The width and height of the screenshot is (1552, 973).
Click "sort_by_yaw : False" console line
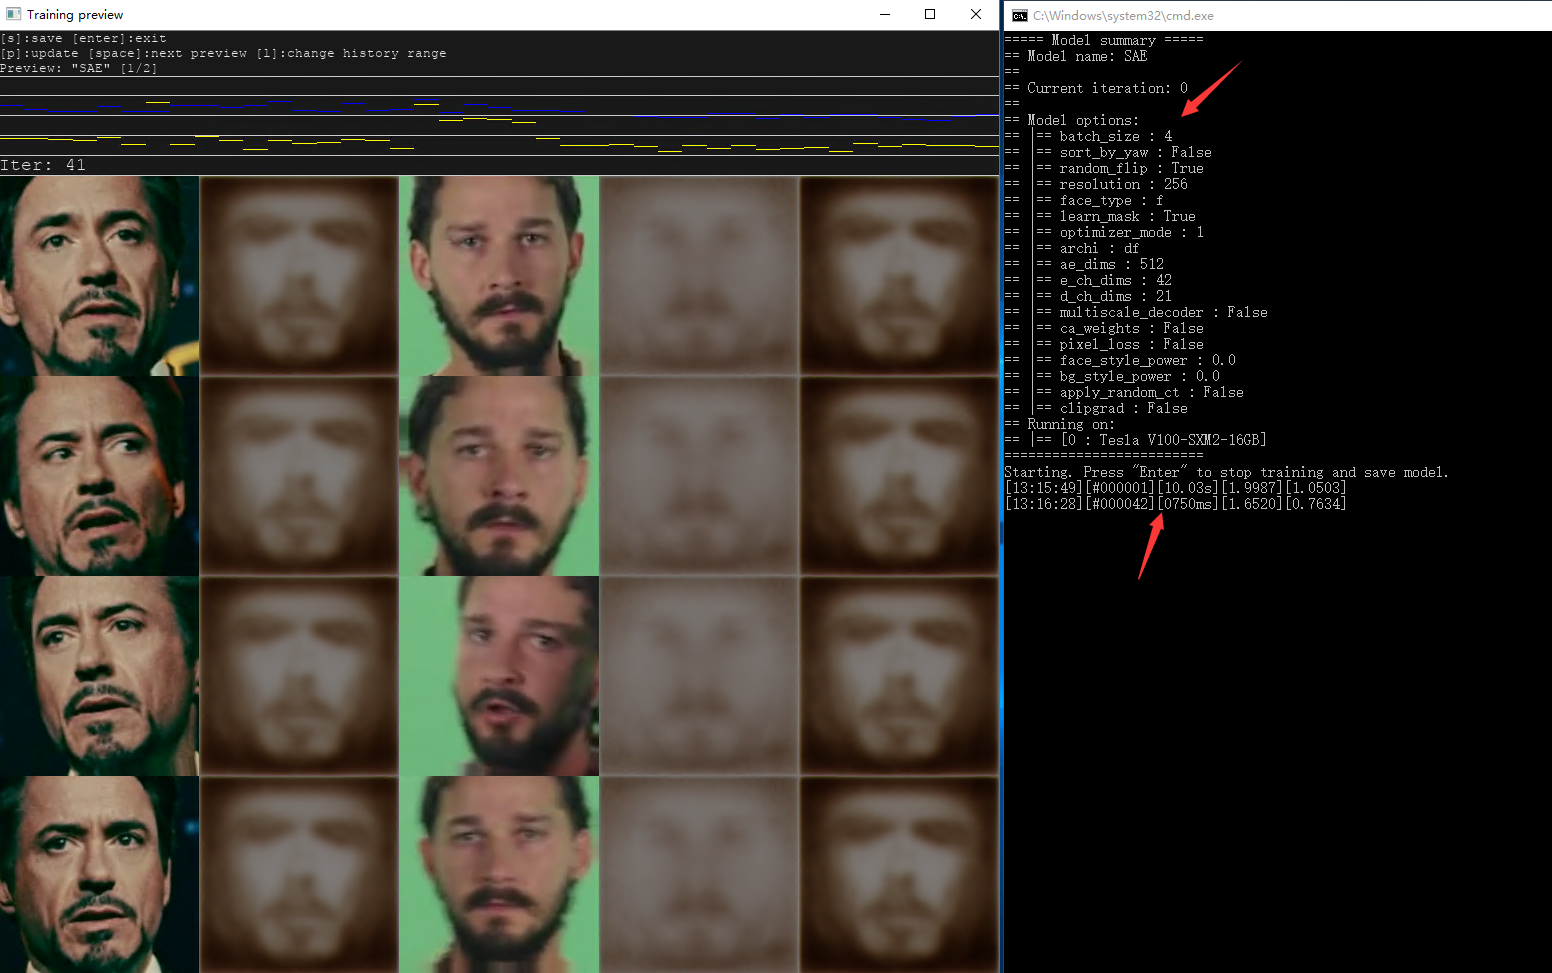(1135, 152)
